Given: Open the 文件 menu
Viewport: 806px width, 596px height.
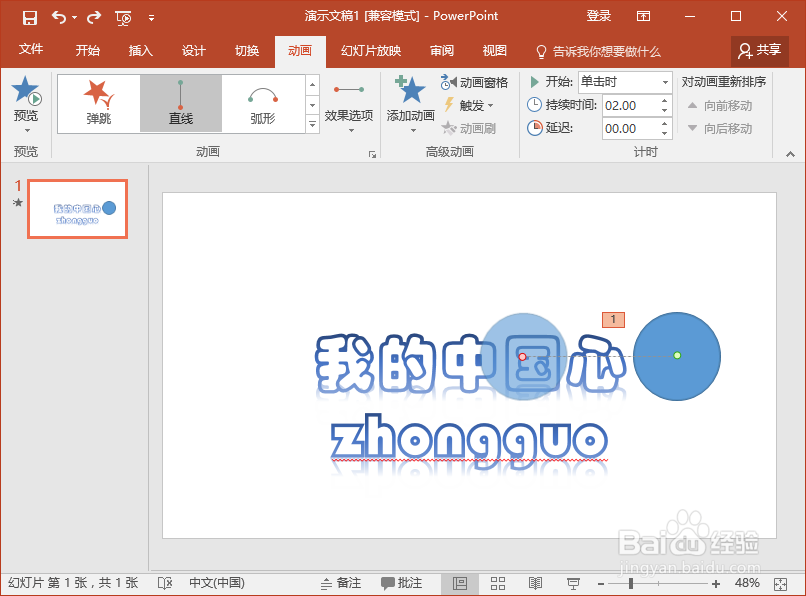Looking at the screenshot, I should tap(31, 49).
